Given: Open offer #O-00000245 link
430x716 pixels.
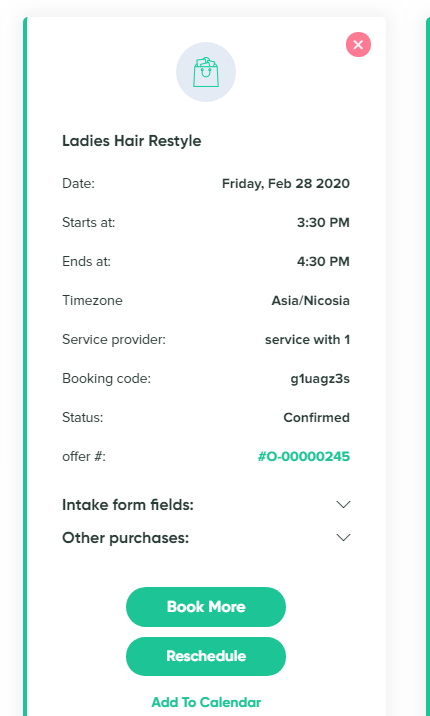Looking at the screenshot, I should click(x=304, y=457).
